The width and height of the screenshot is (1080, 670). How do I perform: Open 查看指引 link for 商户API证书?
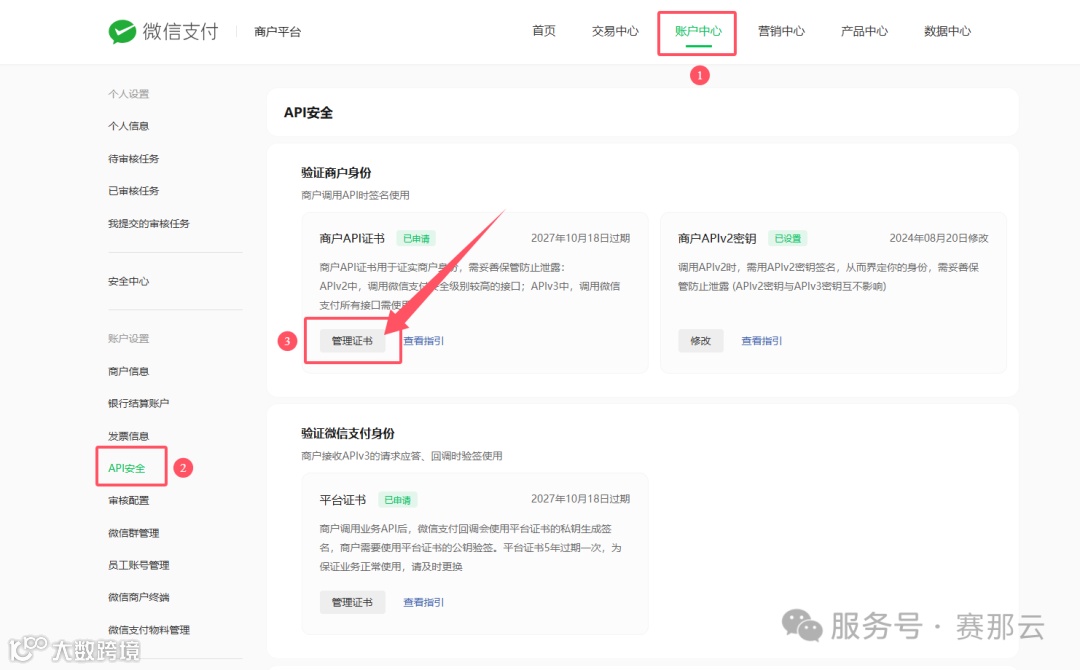pyautogui.click(x=424, y=341)
